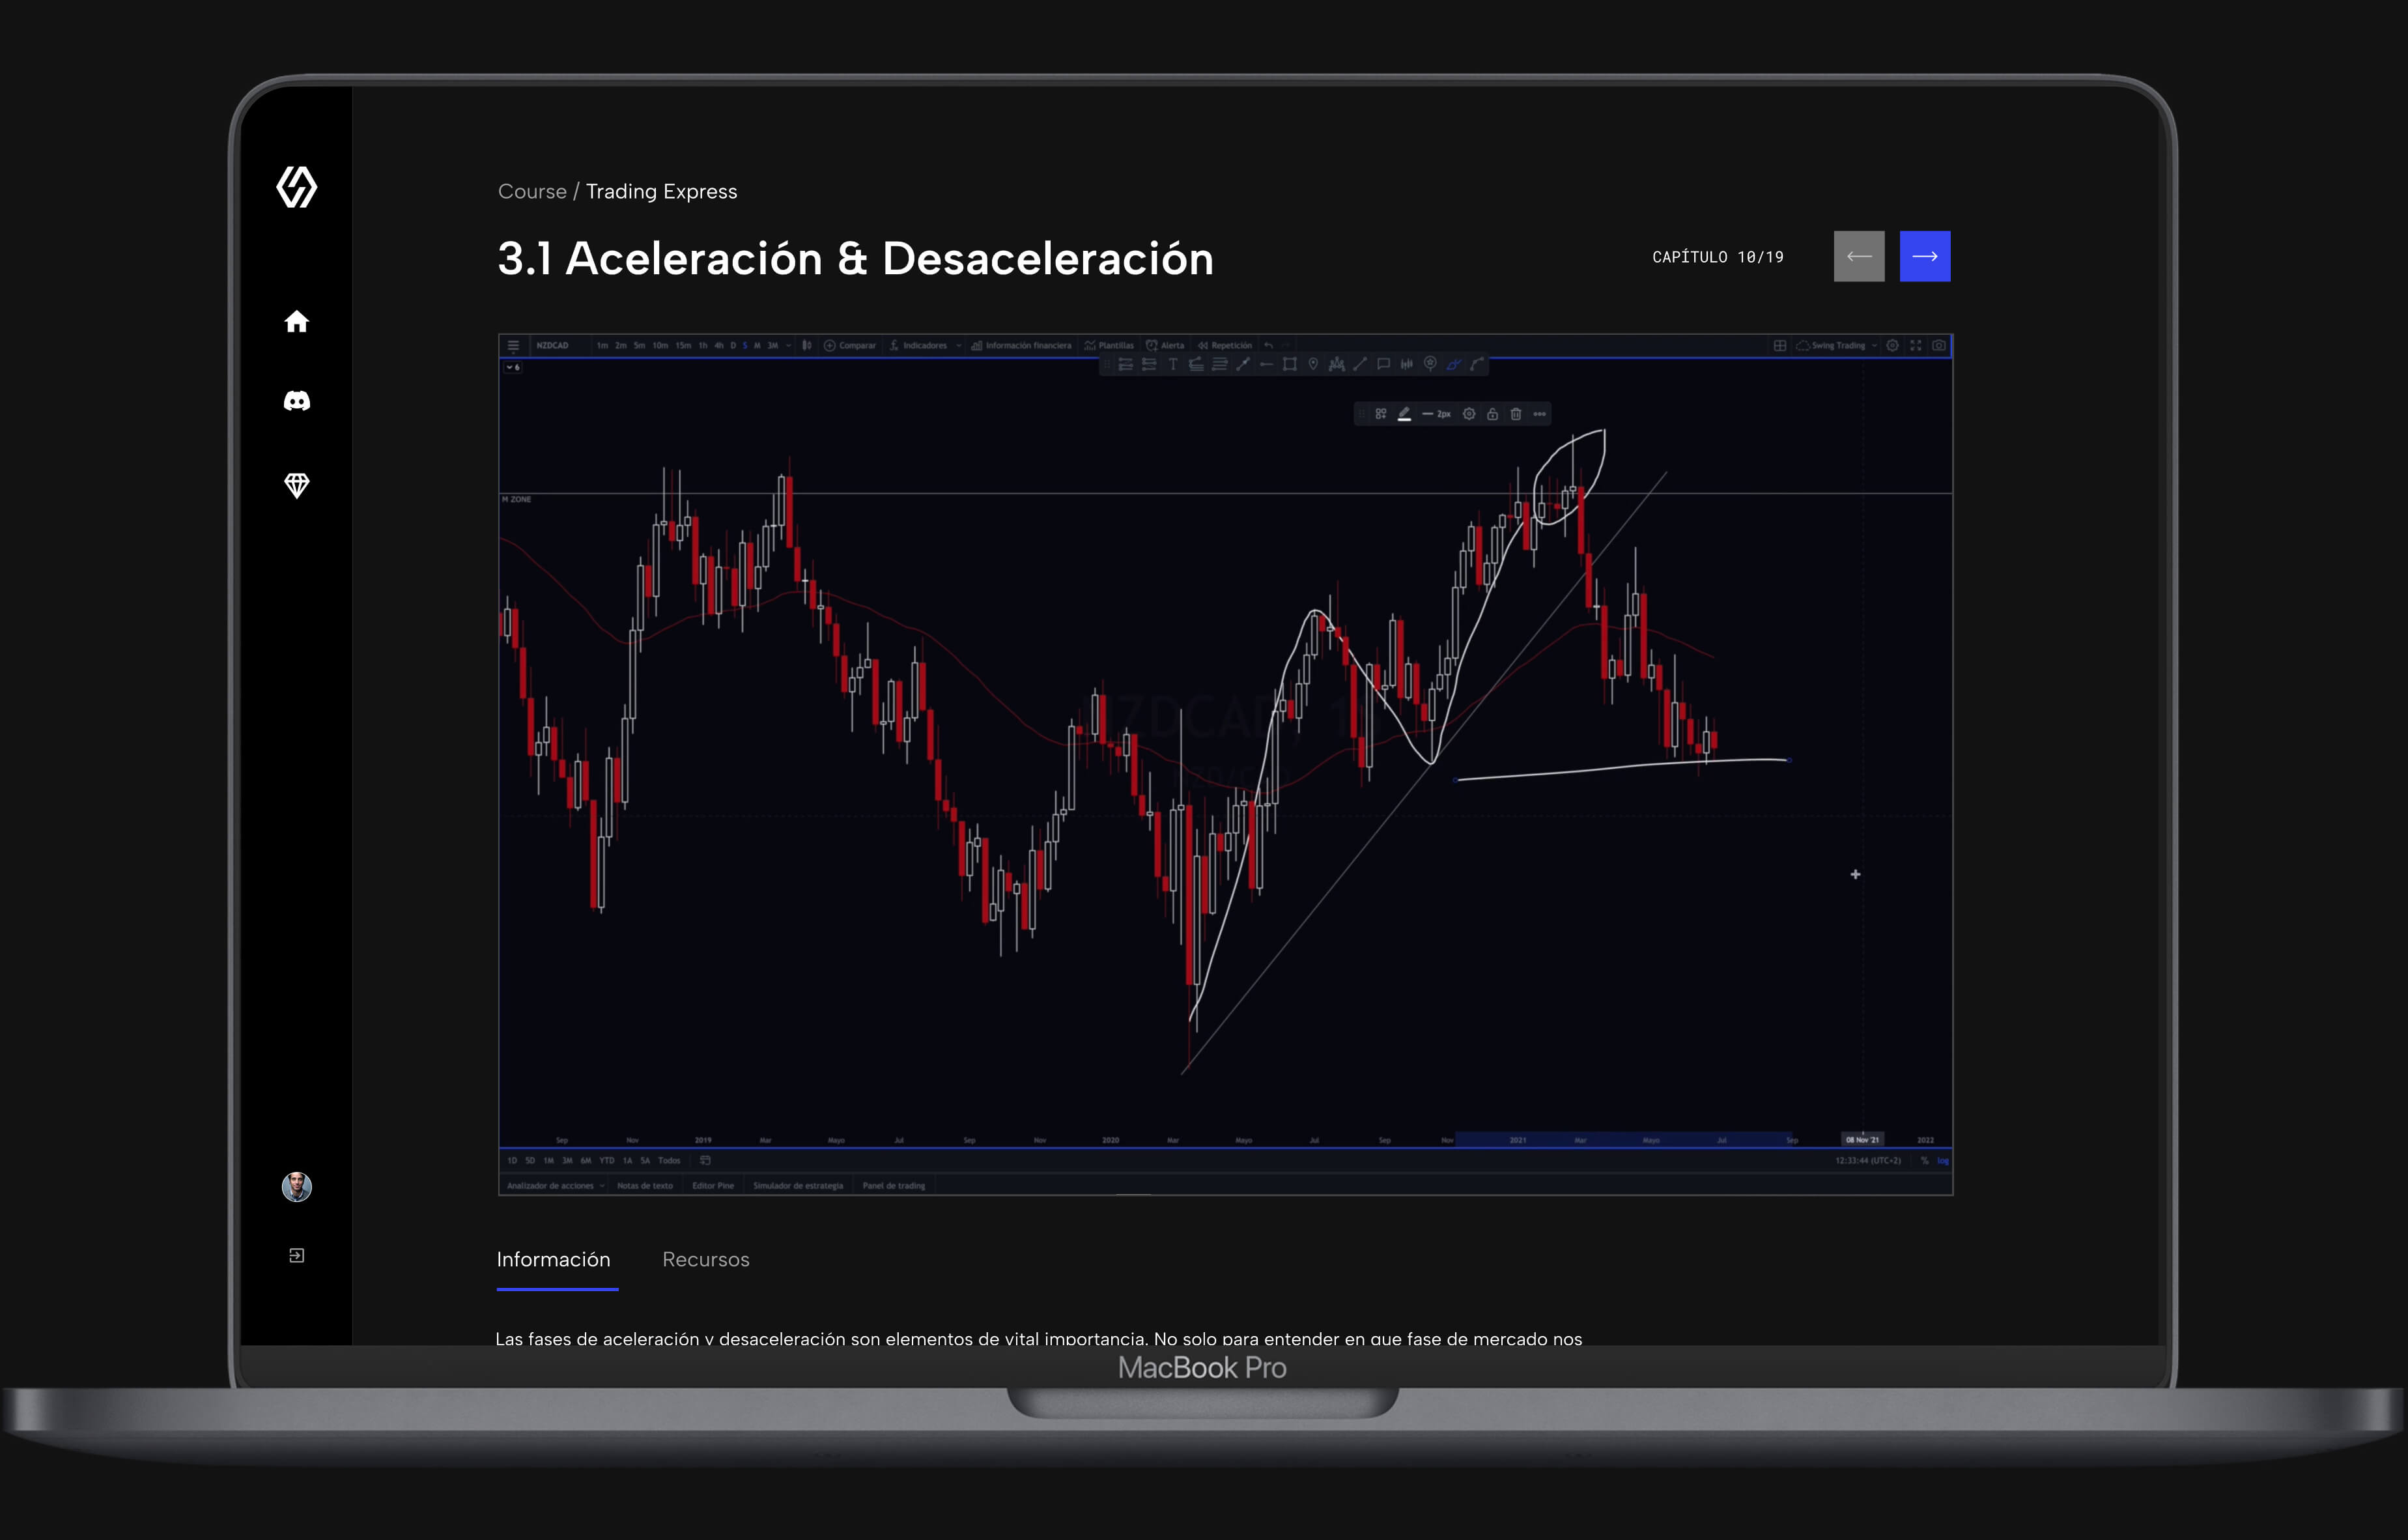Open the Plantillas menu
2408x1540 pixels.
click(x=1109, y=346)
